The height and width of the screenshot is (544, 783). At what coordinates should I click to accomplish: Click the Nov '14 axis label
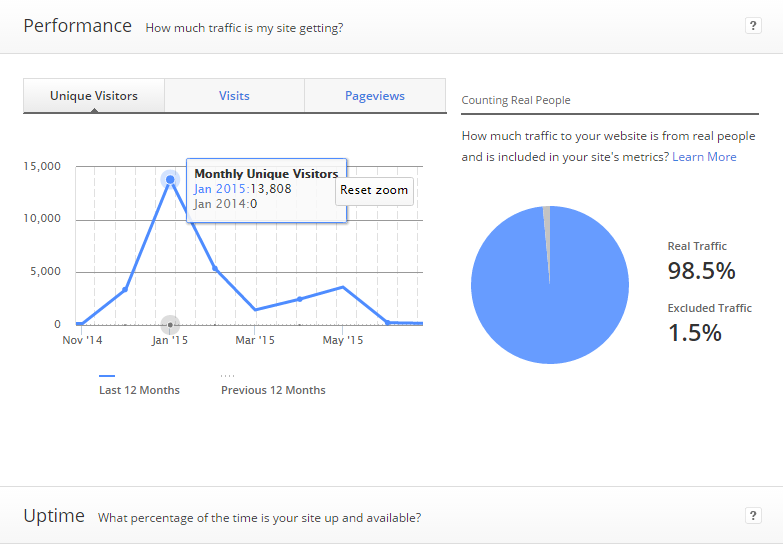pyautogui.click(x=82, y=340)
